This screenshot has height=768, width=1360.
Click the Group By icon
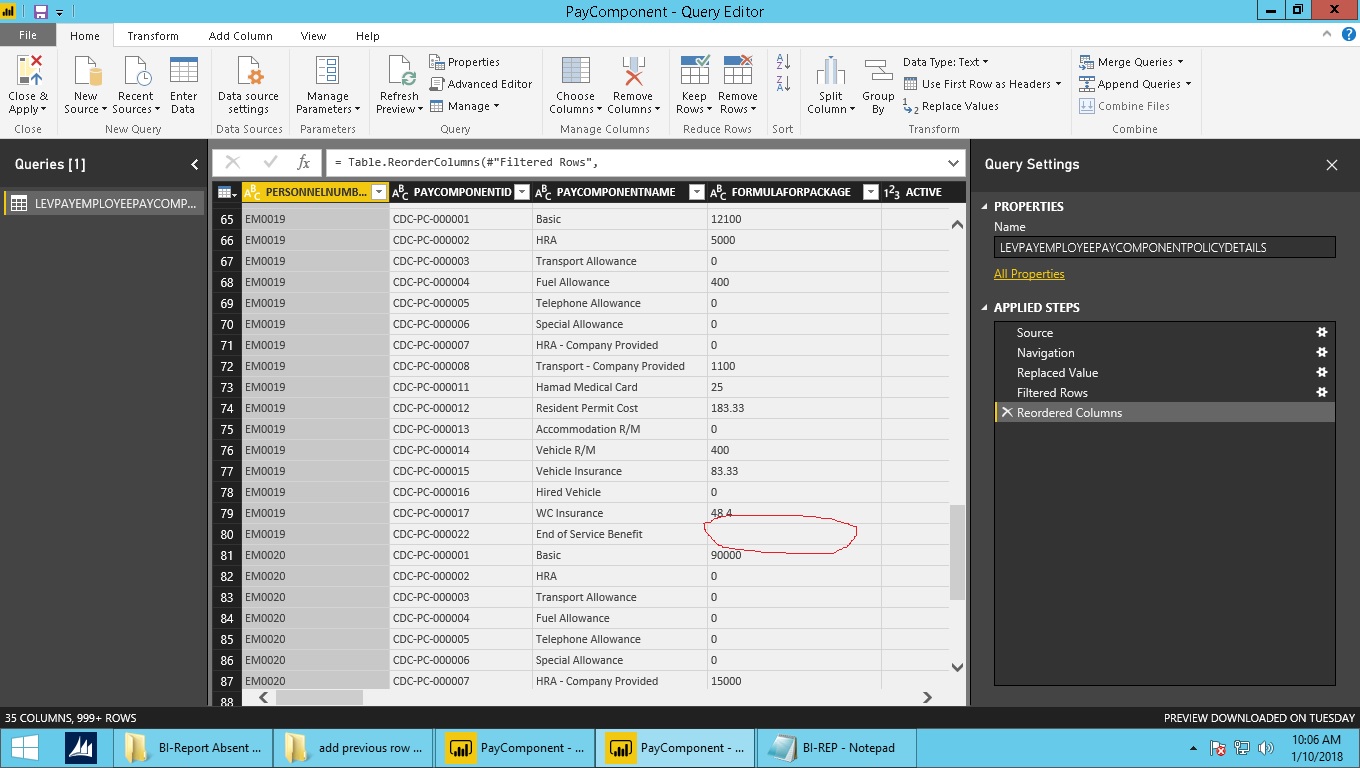(x=878, y=72)
